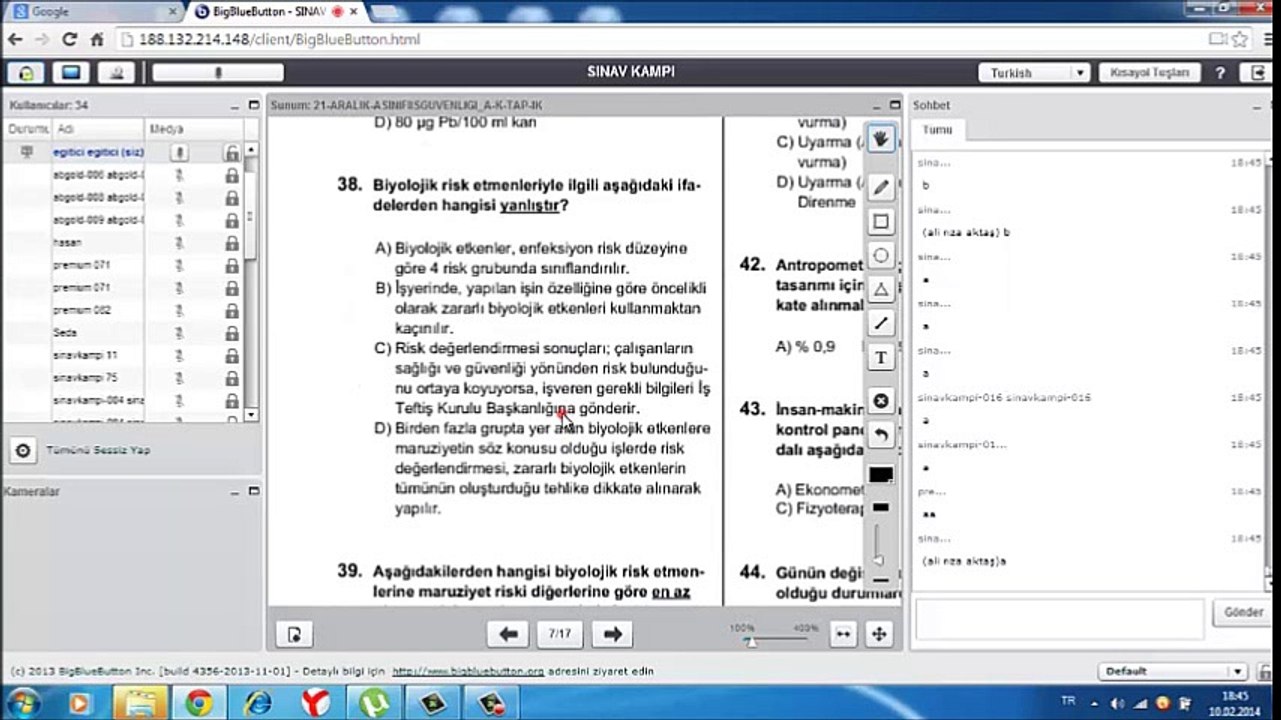1281x720 pixels.
Task: Toggle the lock for sinavkampi 11
Action: (x=232, y=356)
